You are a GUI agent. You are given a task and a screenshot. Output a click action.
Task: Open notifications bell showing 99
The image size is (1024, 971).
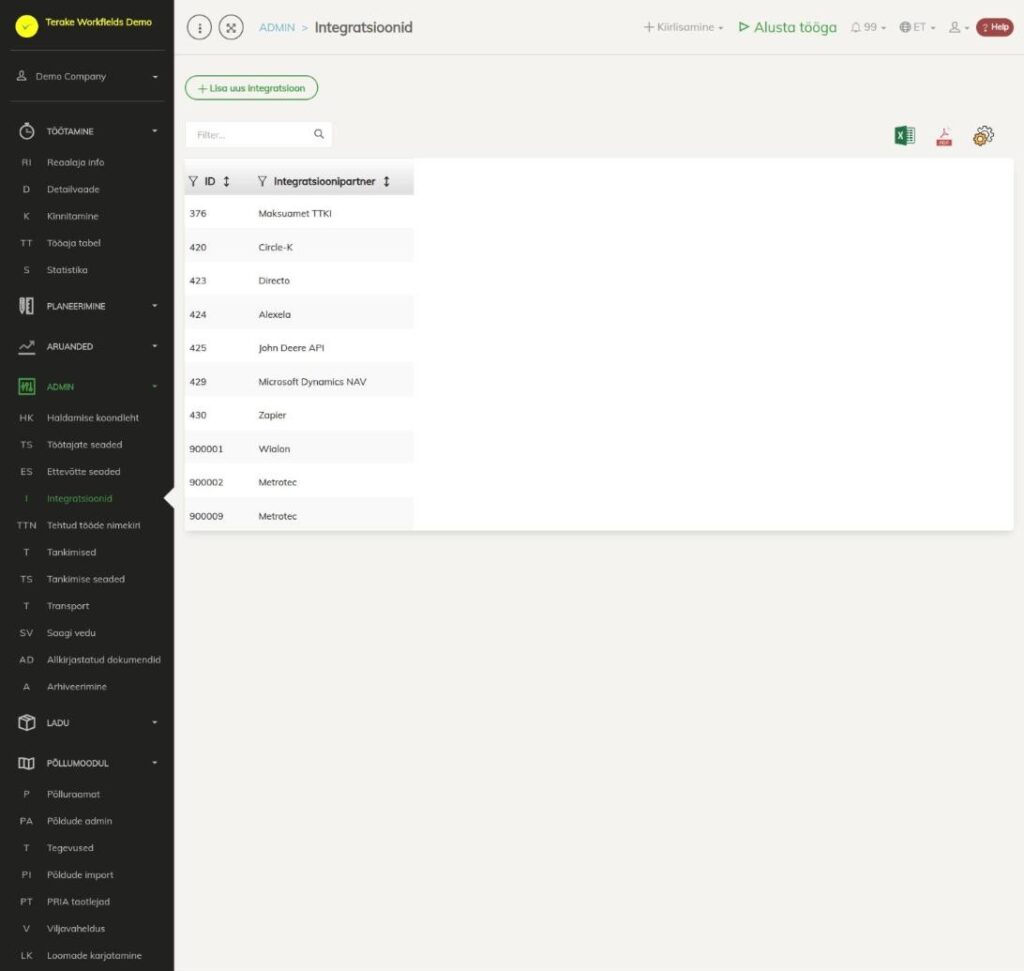click(x=868, y=27)
